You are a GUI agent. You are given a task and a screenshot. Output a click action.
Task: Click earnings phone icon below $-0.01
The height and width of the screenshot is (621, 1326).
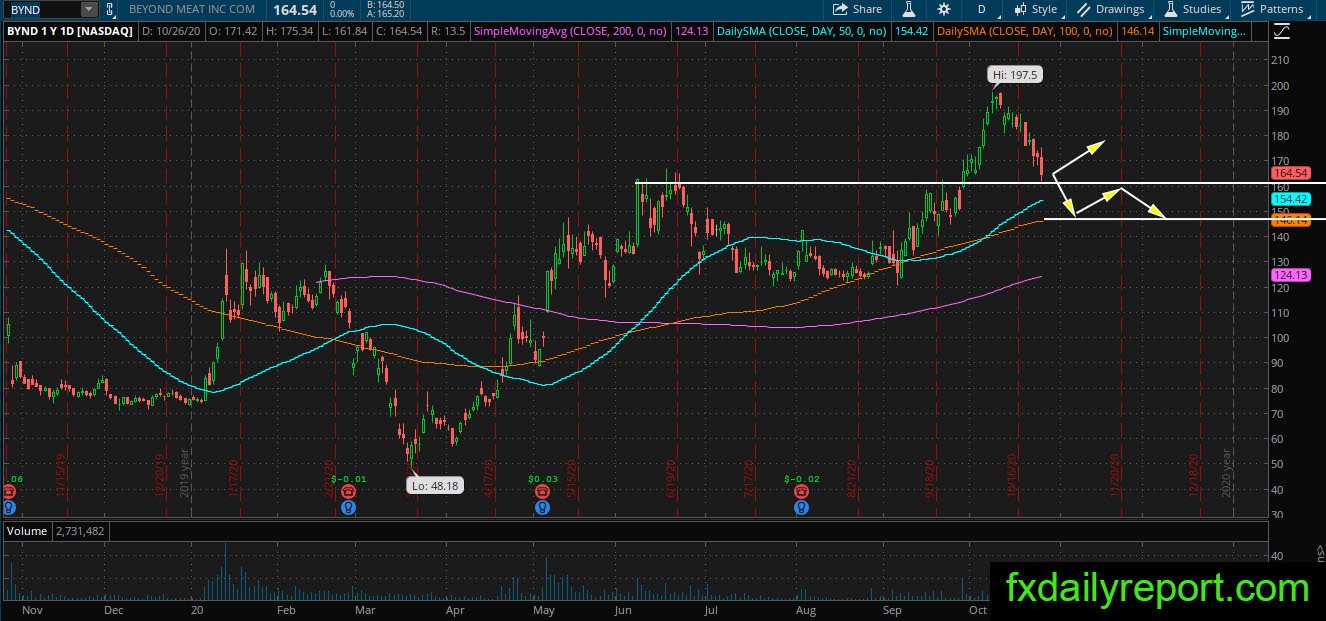[347, 492]
